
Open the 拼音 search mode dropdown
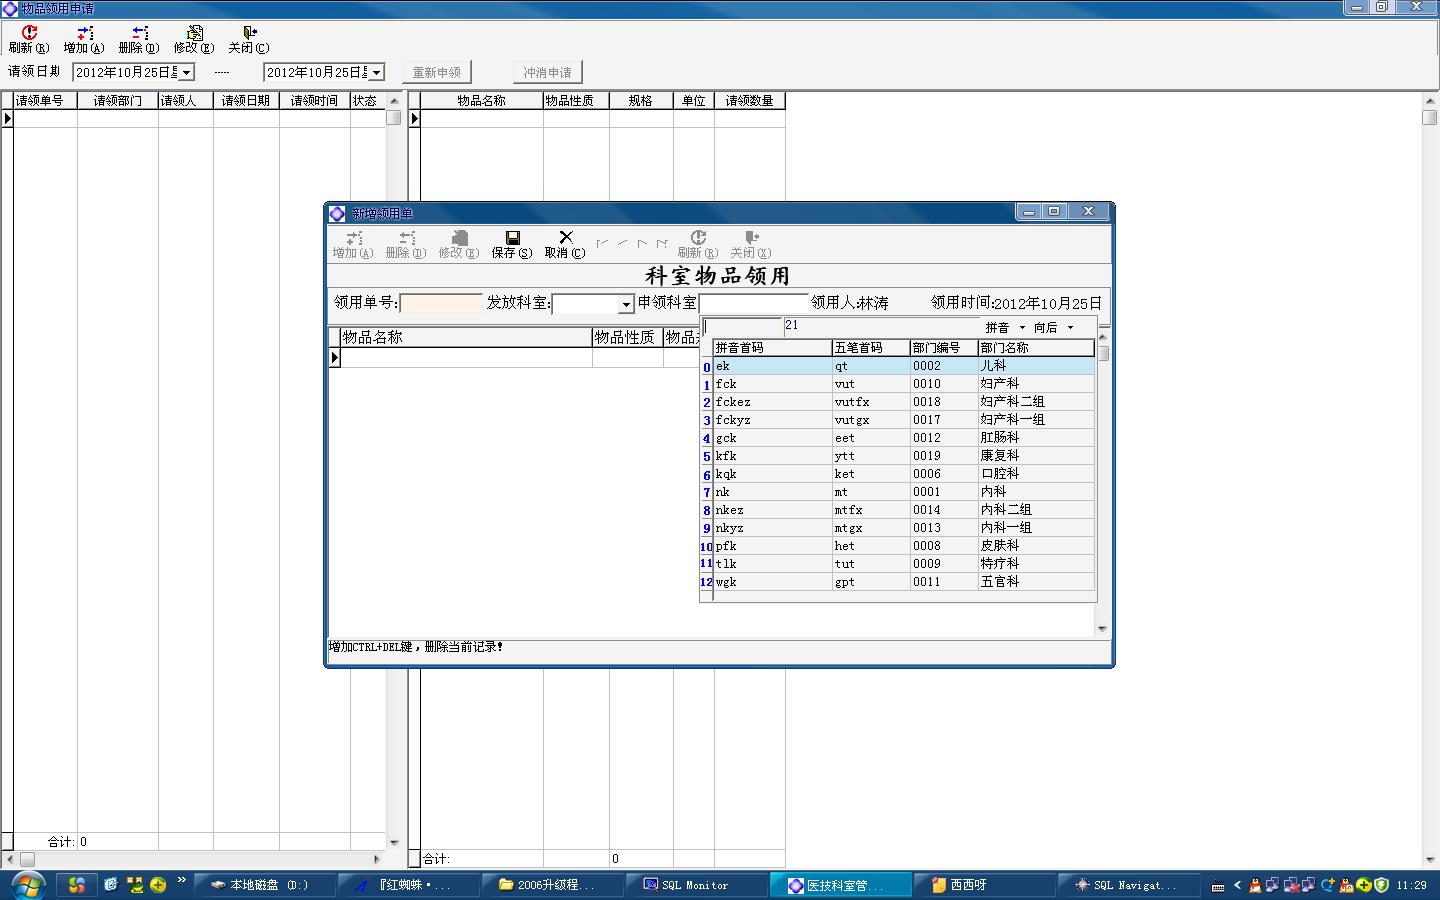tap(1022, 328)
